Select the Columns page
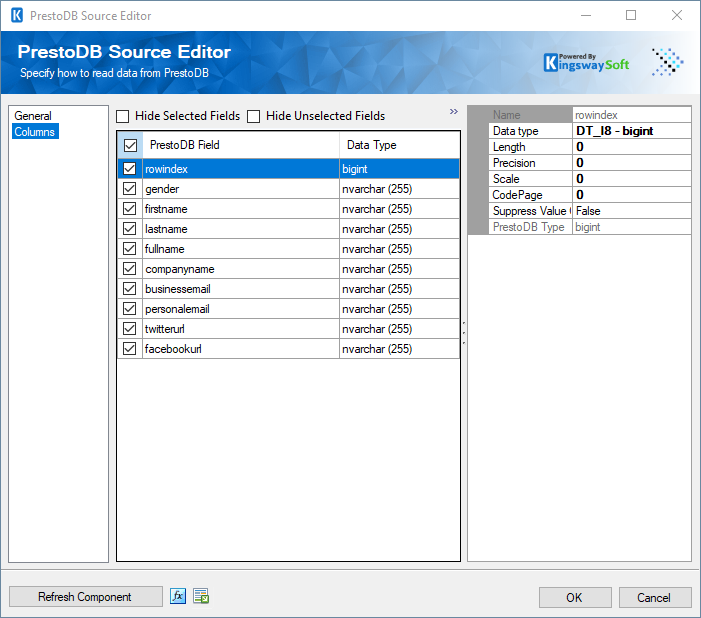This screenshot has width=701, height=618. point(35,132)
